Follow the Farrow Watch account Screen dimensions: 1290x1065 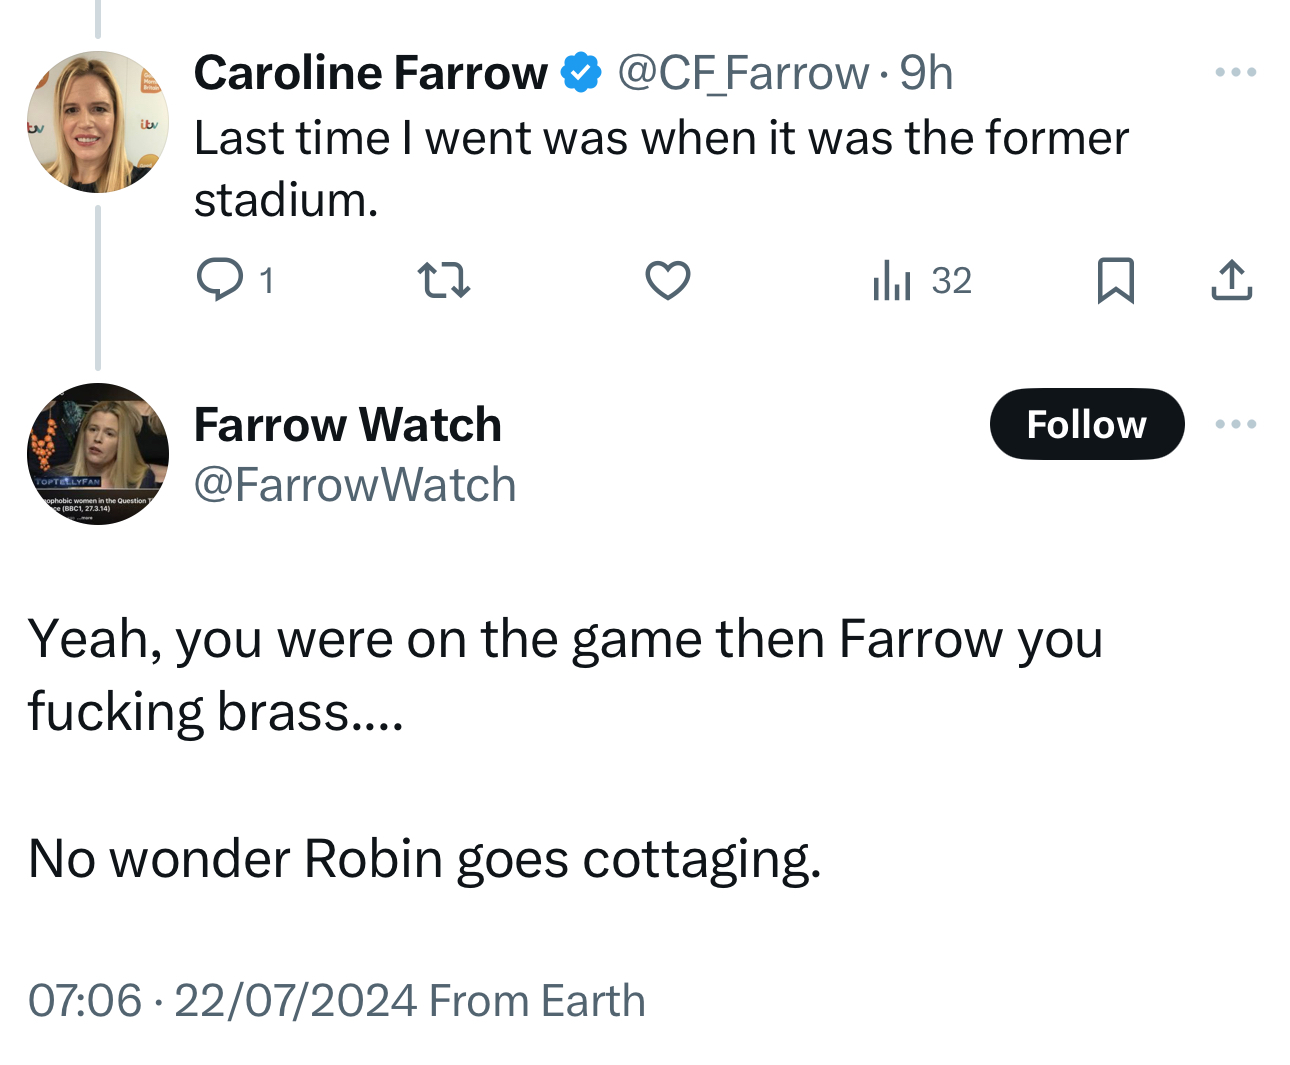(1086, 424)
